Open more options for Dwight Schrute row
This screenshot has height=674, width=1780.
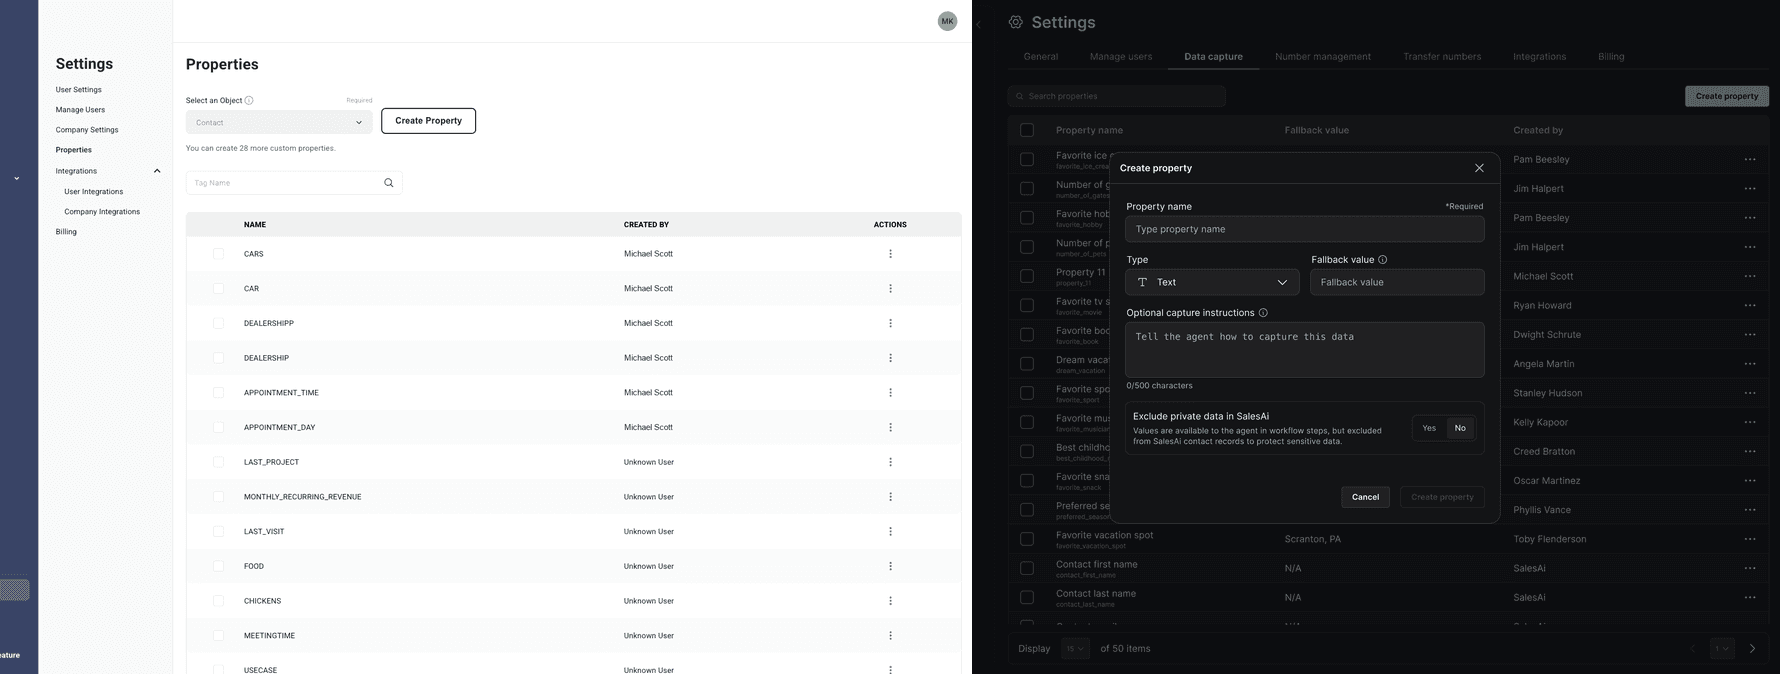tap(1749, 334)
